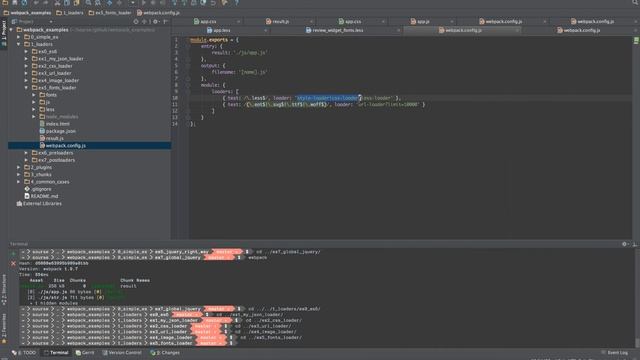640x360 pixels.
Task: Switch to the app.less editor tab
Action: tap(218, 30)
